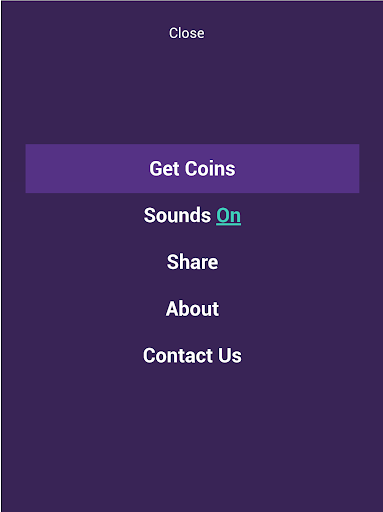Open Contact Us, the last menu item

192,355
